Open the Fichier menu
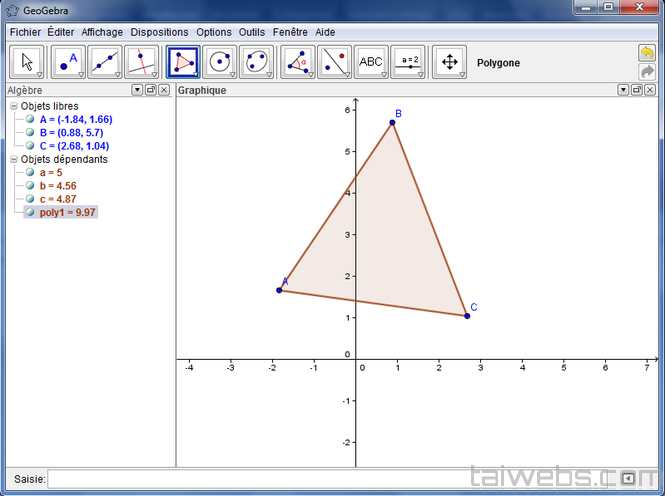Screen dimensions: 665x496 click(x=25, y=32)
